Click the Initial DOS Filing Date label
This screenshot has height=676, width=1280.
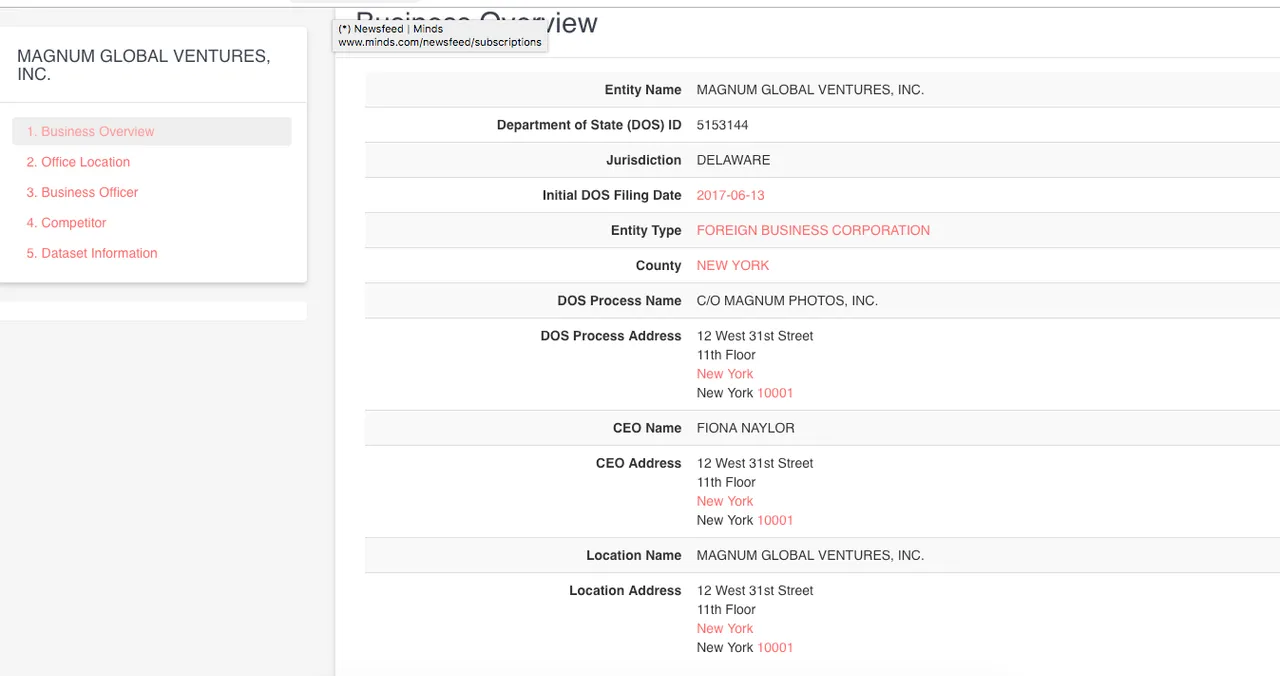coord(612,195)
